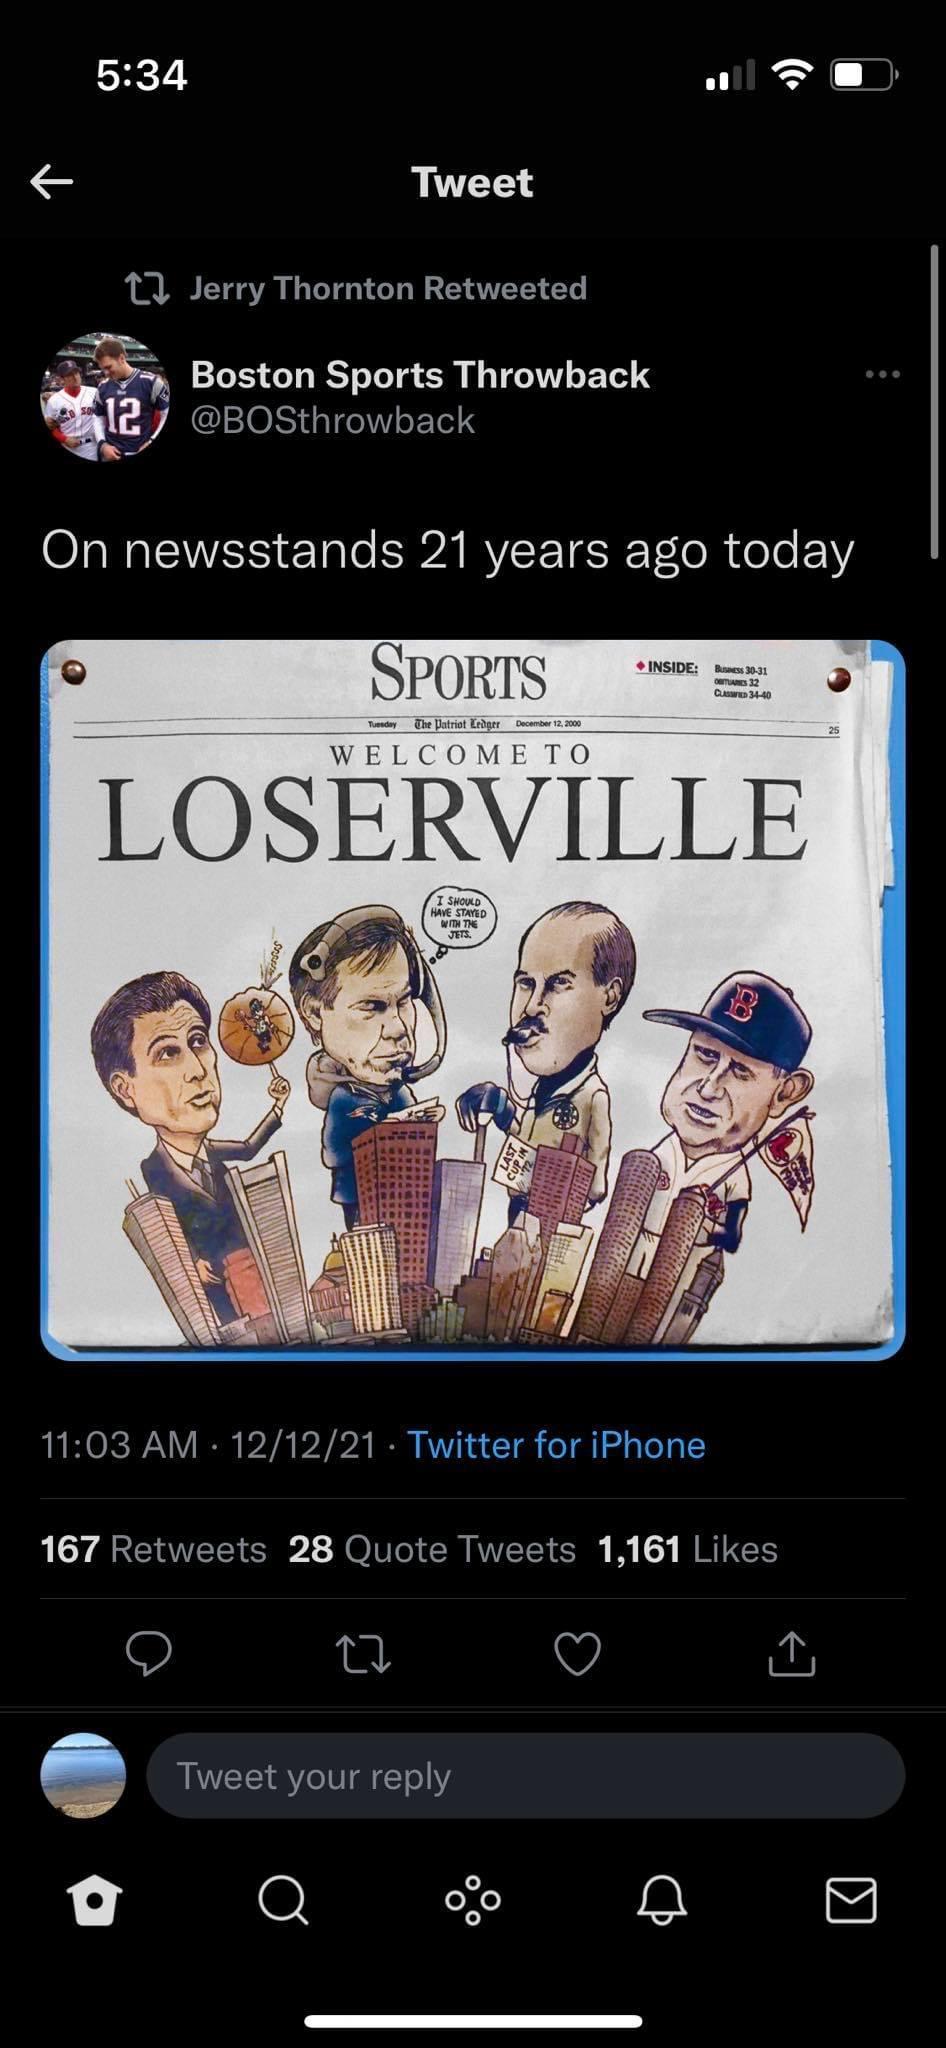Open Boston Sports Throwback profile picture

(x=105, y=397)
